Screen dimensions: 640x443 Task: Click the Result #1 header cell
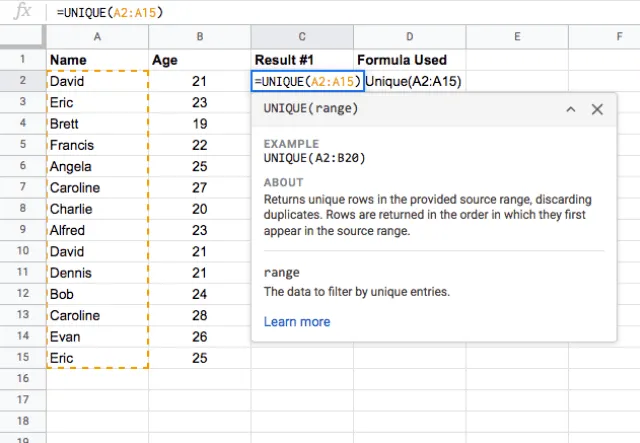pyautogui.click(x=302, y=60)
